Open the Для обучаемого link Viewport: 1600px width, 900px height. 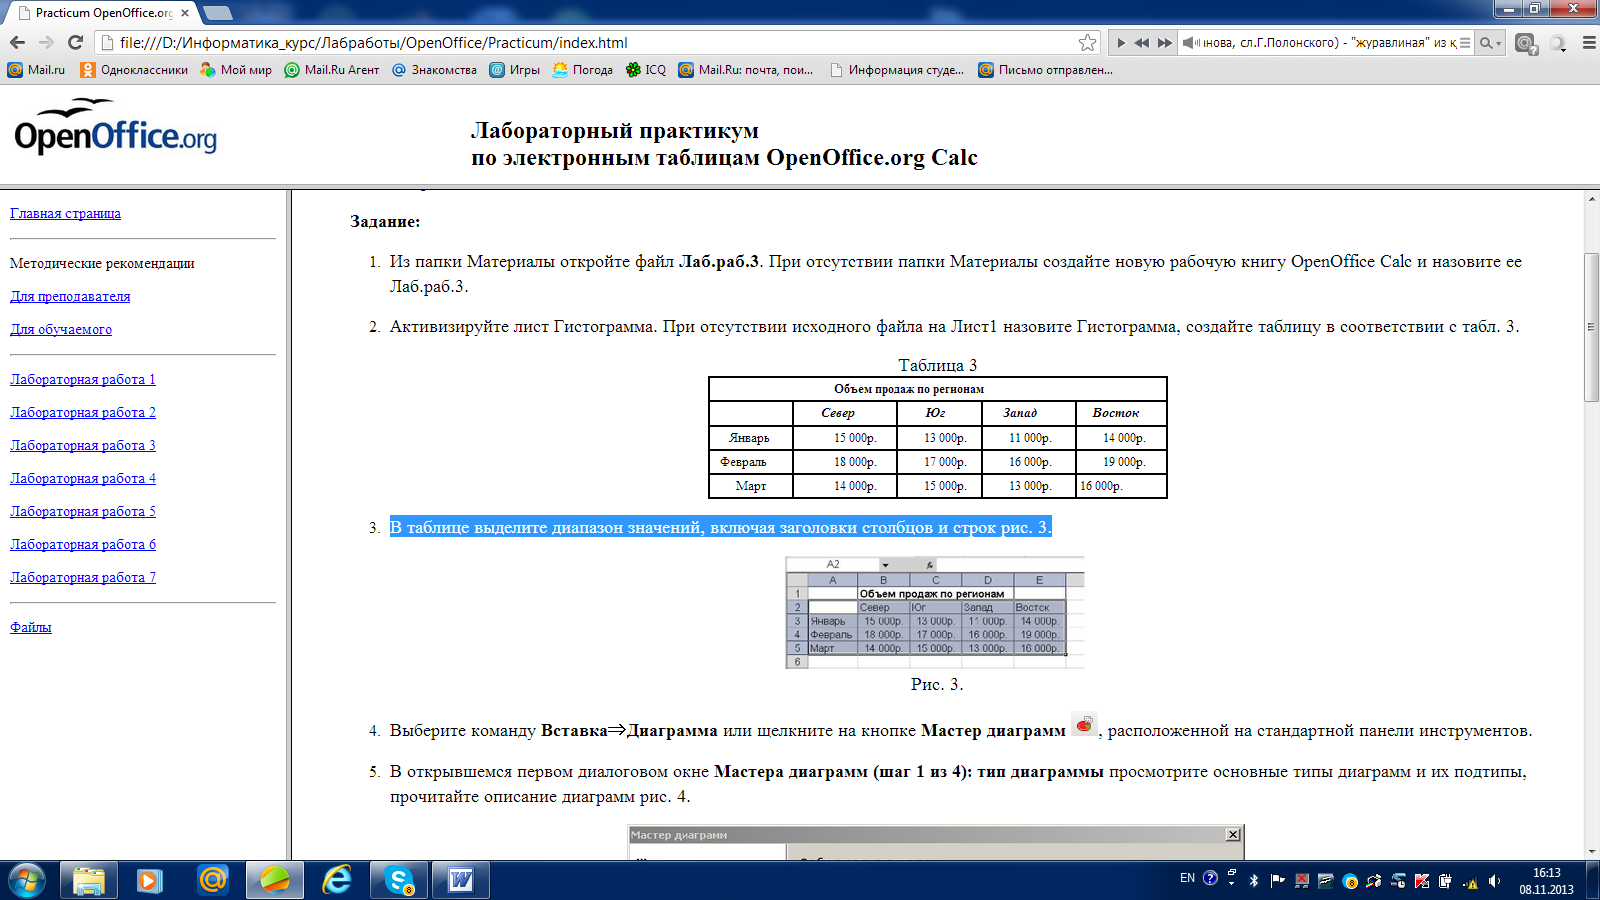(61, 329)
